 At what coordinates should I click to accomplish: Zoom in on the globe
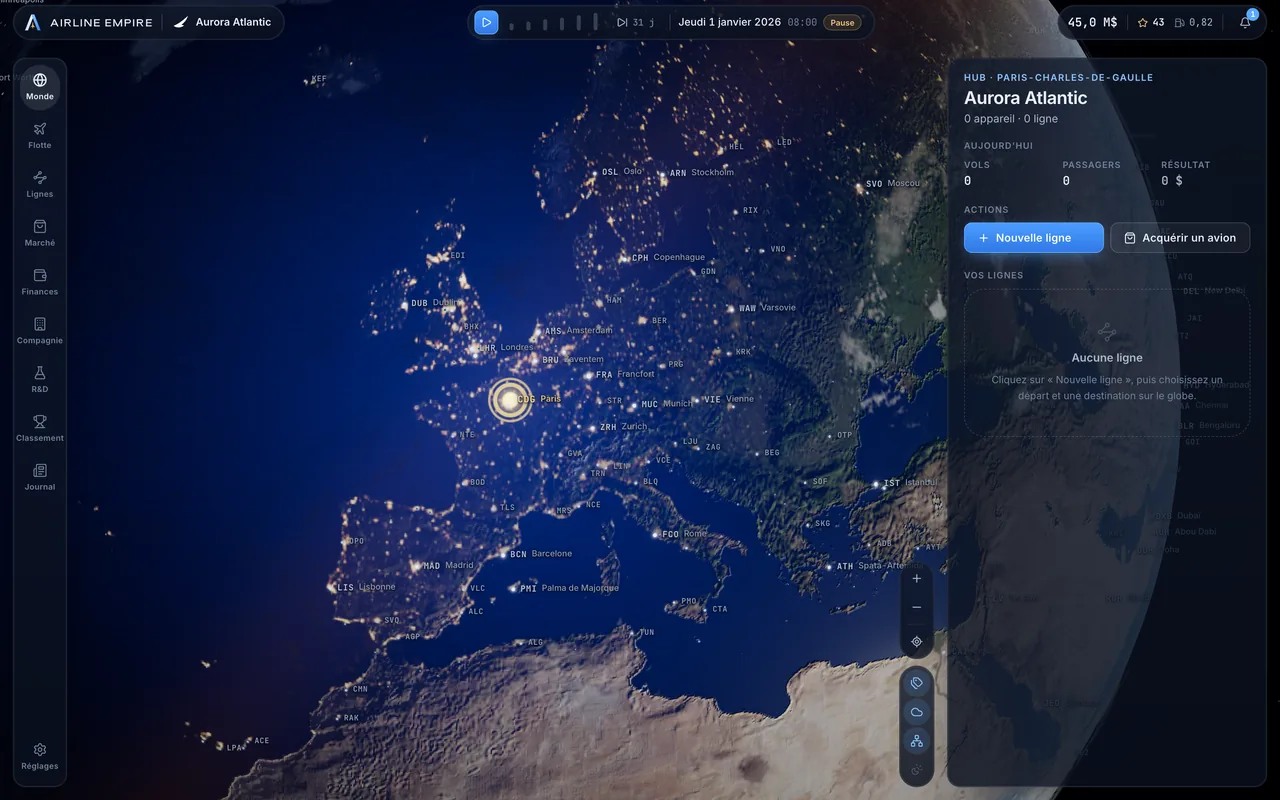(x=917, y=579)
